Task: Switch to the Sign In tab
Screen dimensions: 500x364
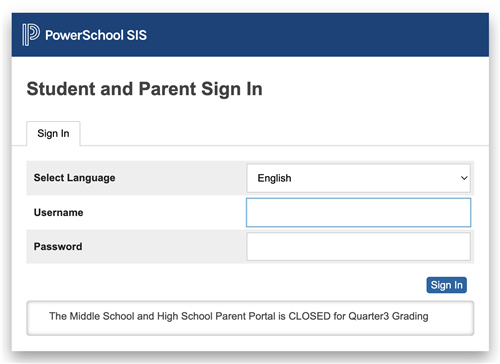Action: [x=53, y=133]
